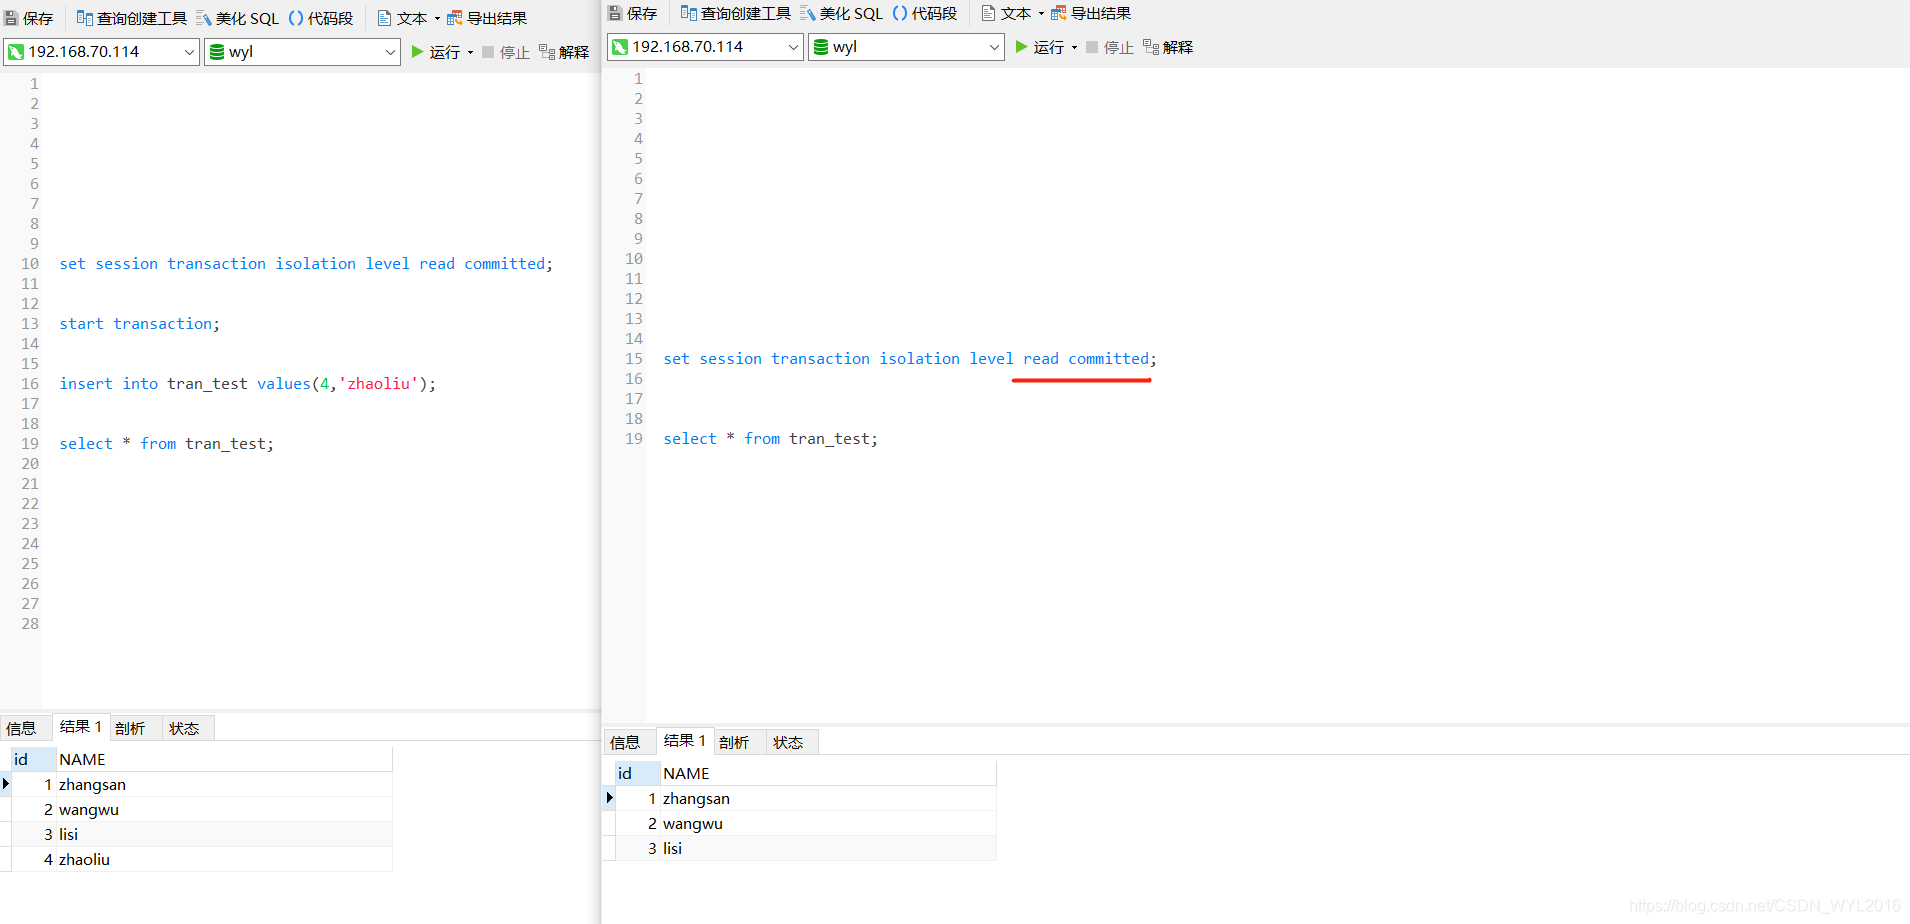Screen dimensions: 1910x924
Task: Click Export Results in the right pane
Action: click(1091, 13)
